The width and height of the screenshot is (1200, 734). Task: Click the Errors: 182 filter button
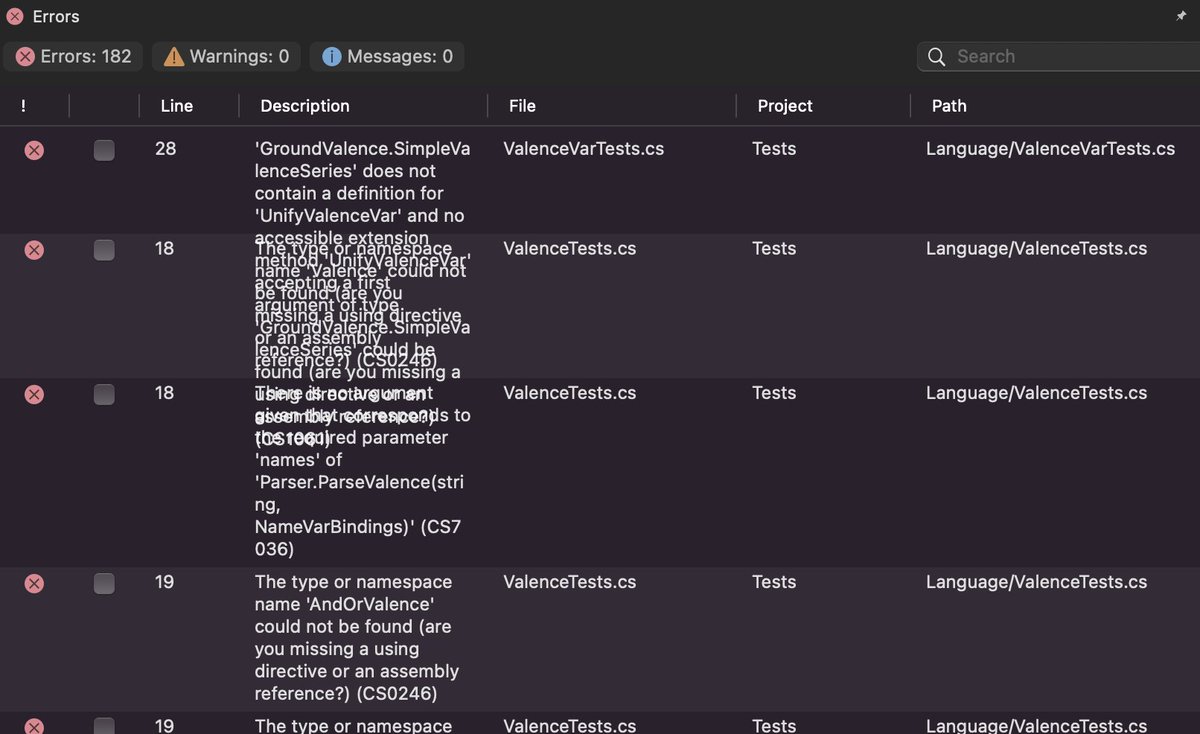(x=72, y=56)
